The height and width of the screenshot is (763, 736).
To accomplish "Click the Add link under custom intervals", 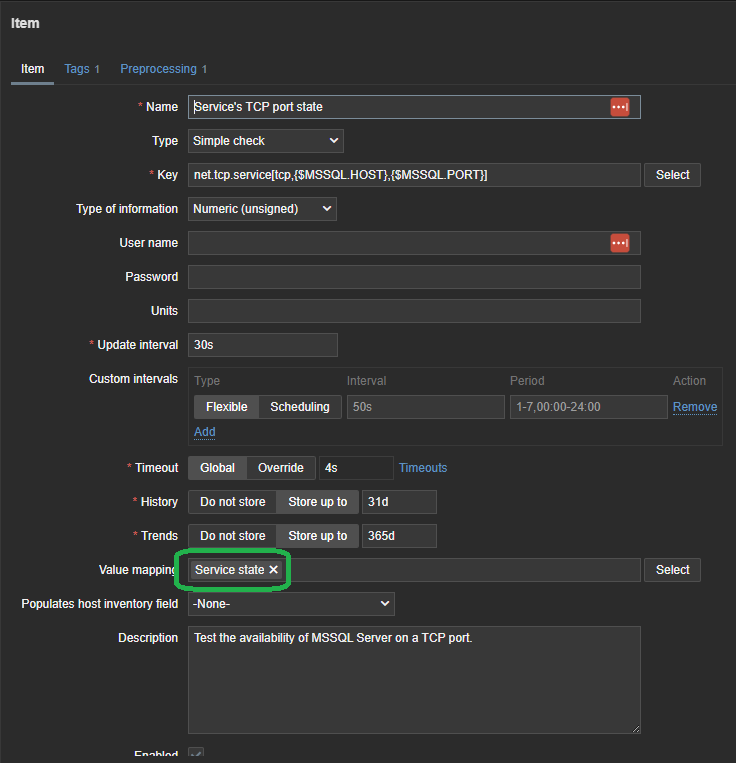I will point(204,432).
